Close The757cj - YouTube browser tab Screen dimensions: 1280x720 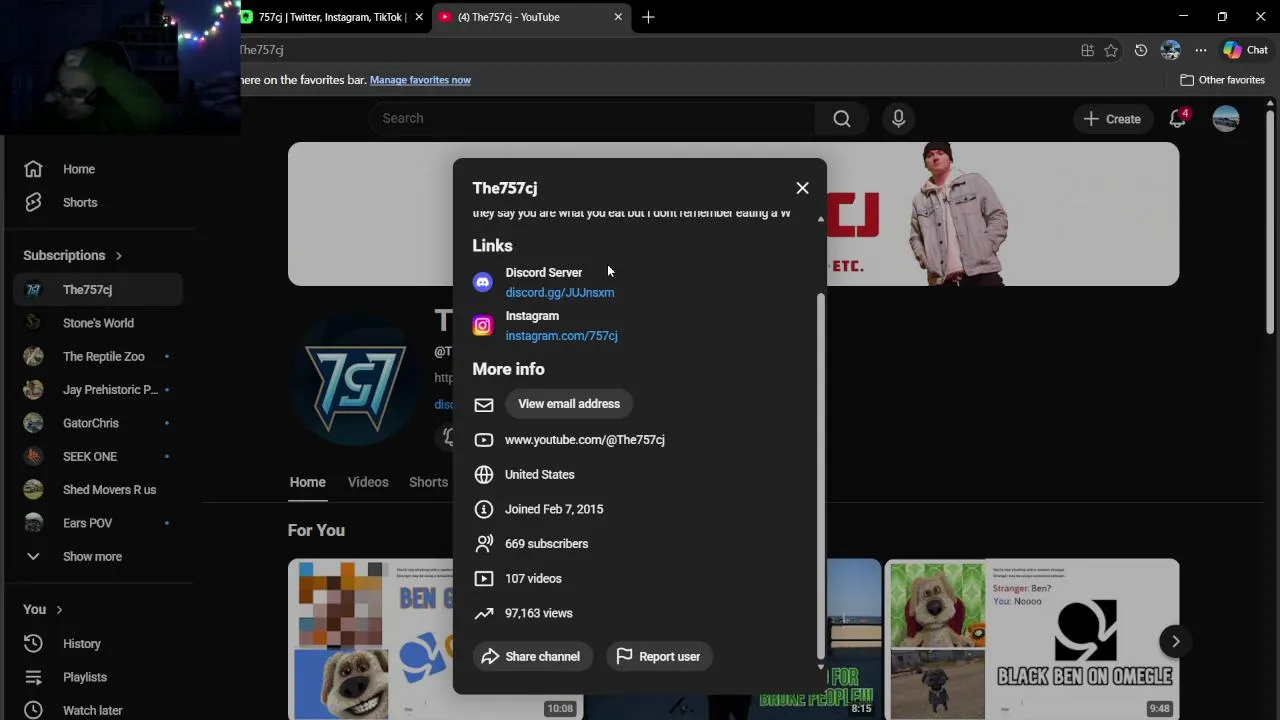point(618,17)
